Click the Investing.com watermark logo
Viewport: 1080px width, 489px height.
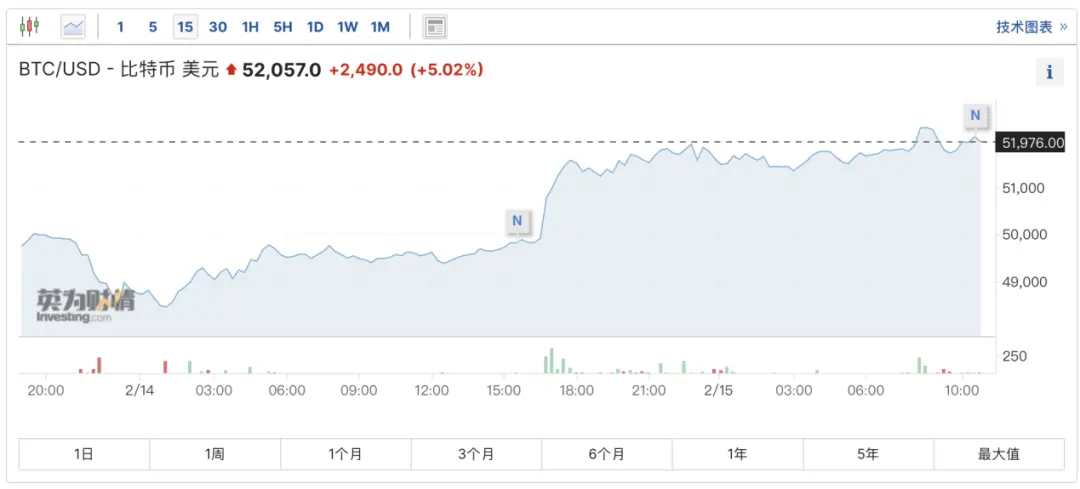(85, 305)
